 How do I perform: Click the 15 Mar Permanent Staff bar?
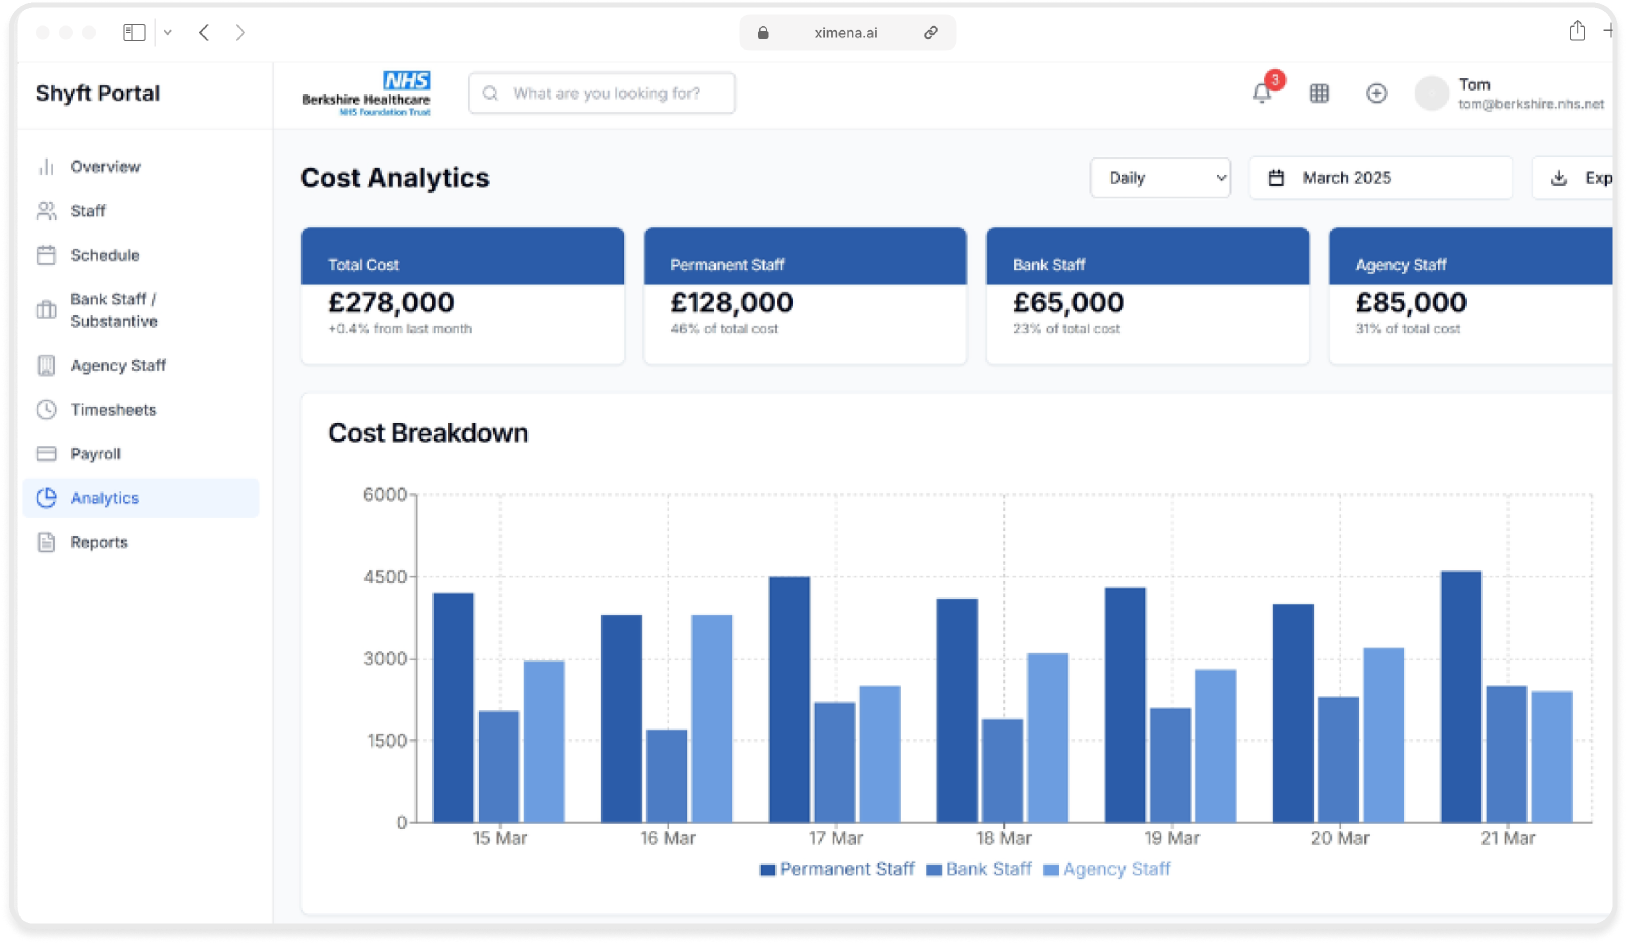454,708
